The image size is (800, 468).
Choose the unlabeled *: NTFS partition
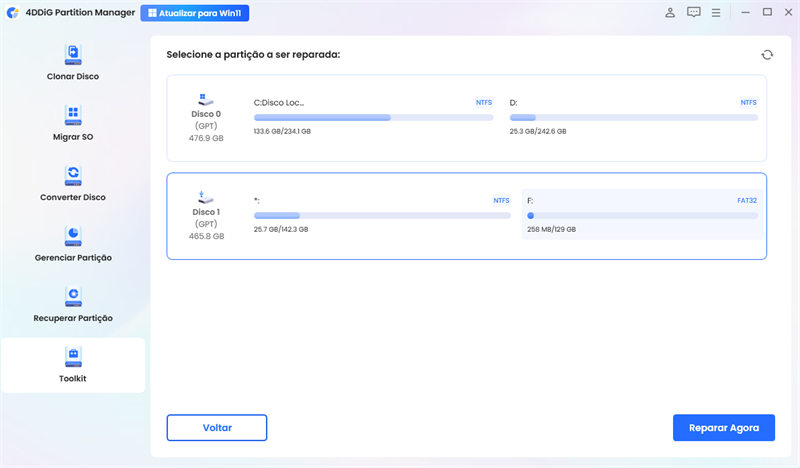coord(381,216)
